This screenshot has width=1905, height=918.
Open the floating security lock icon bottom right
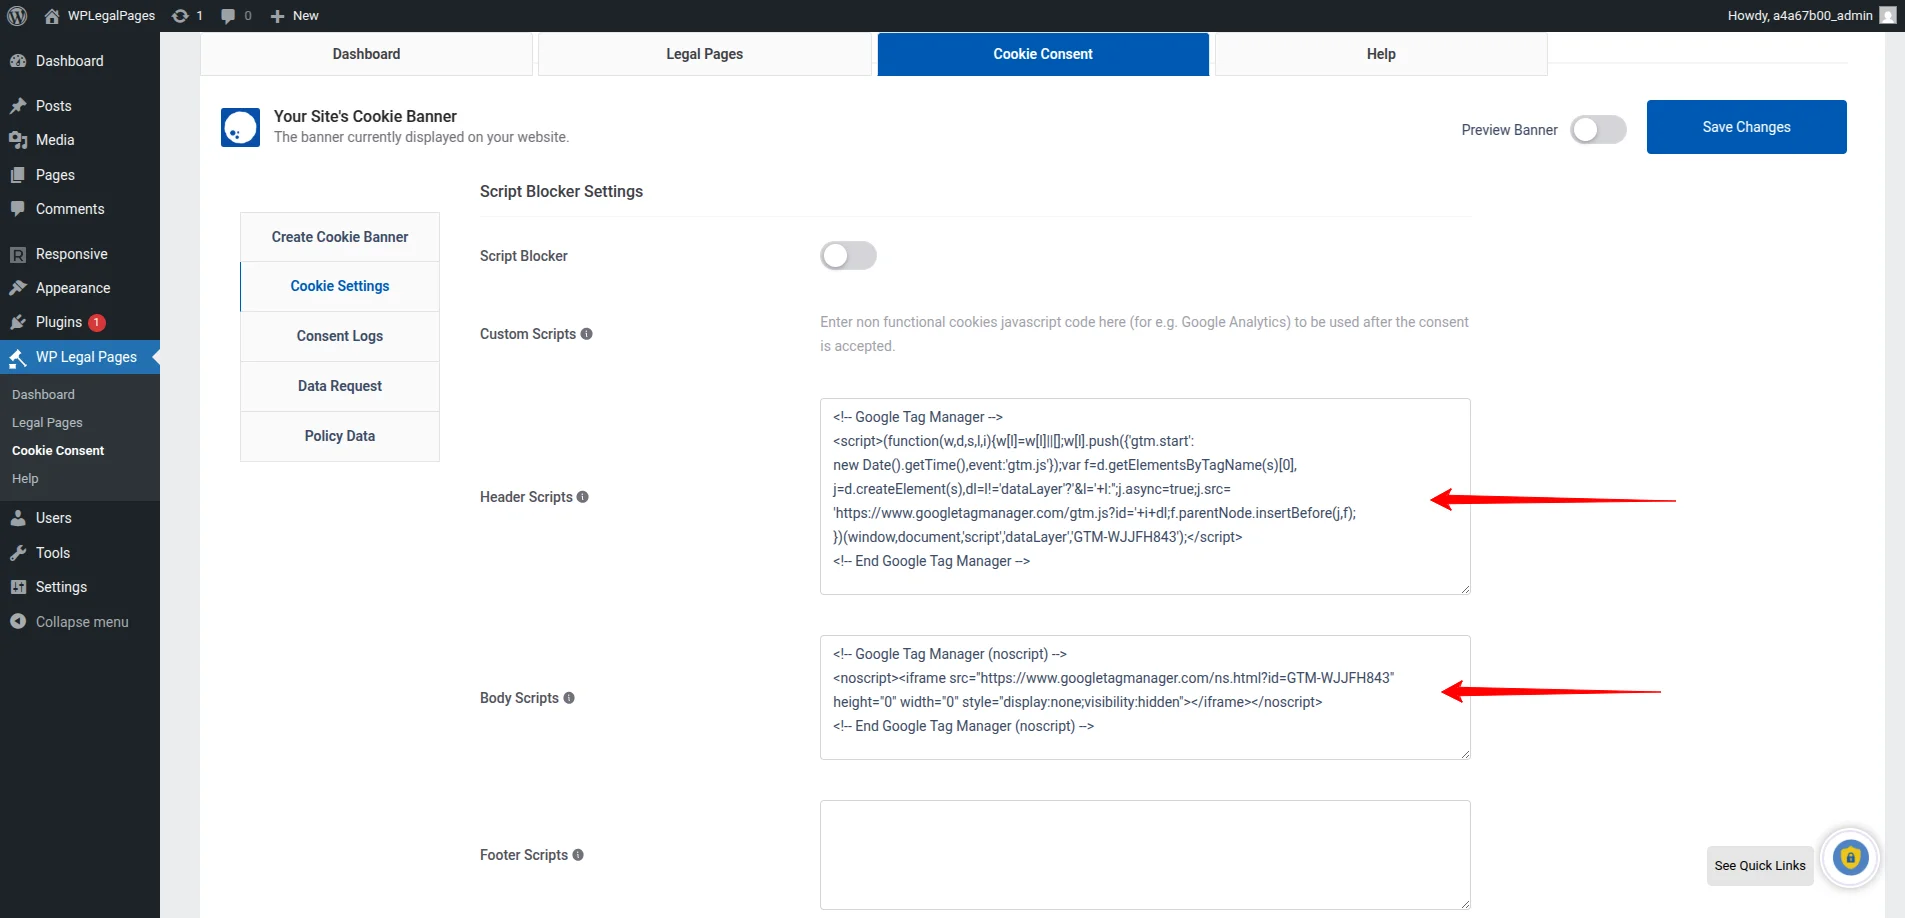tap(1851, 857)
